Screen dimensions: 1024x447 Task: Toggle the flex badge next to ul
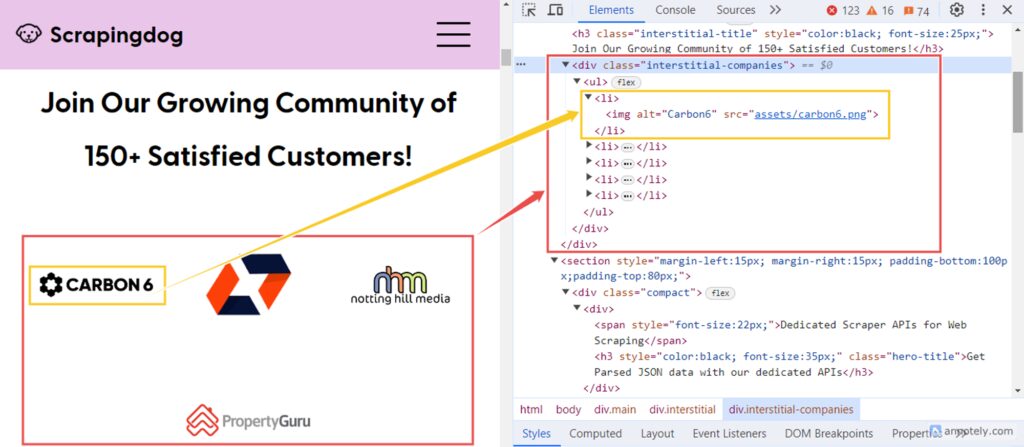coord(626,81)
